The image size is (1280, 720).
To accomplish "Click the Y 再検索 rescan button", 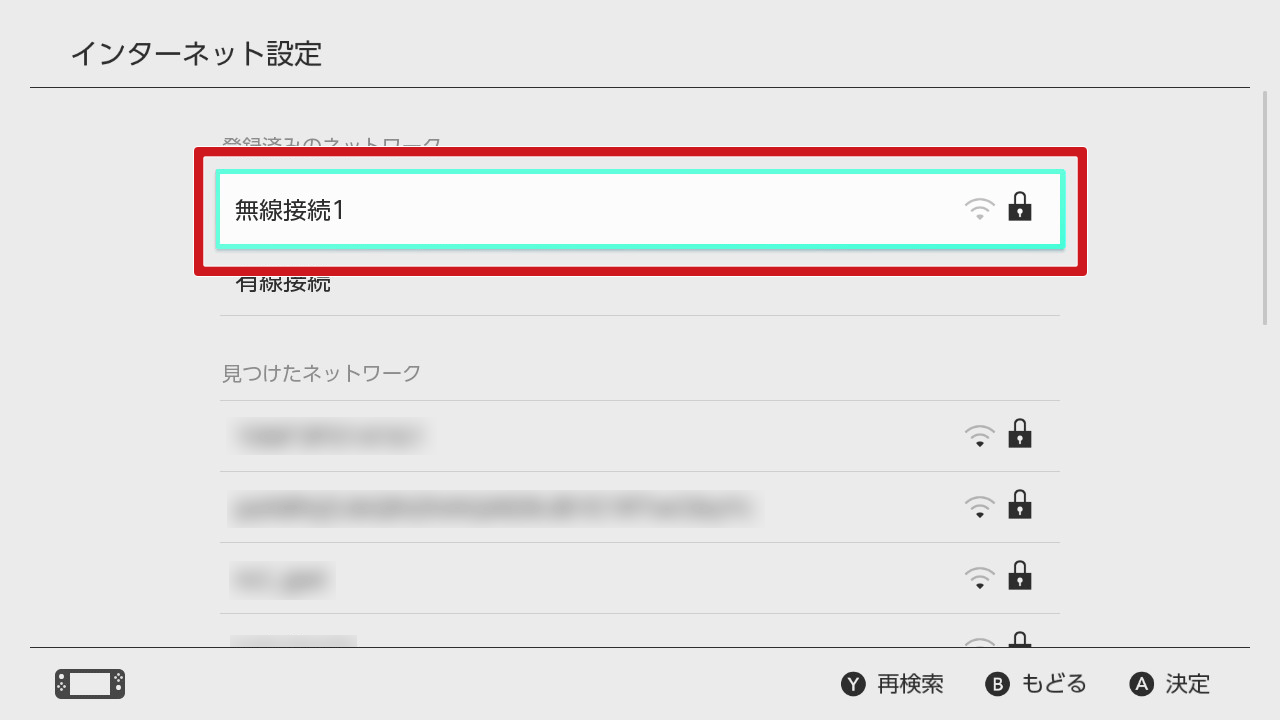I will [x=892, y=684].
